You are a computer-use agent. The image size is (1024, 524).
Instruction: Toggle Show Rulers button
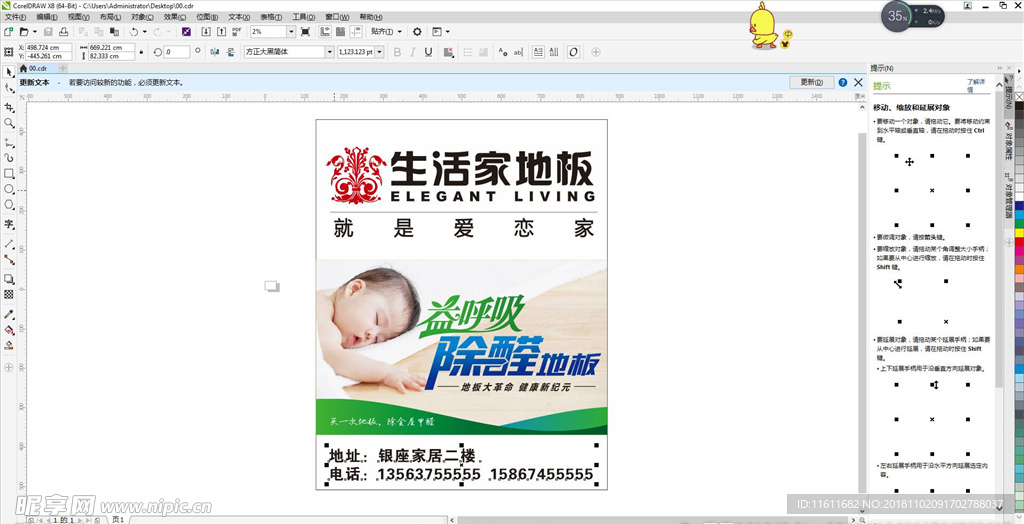325,31
